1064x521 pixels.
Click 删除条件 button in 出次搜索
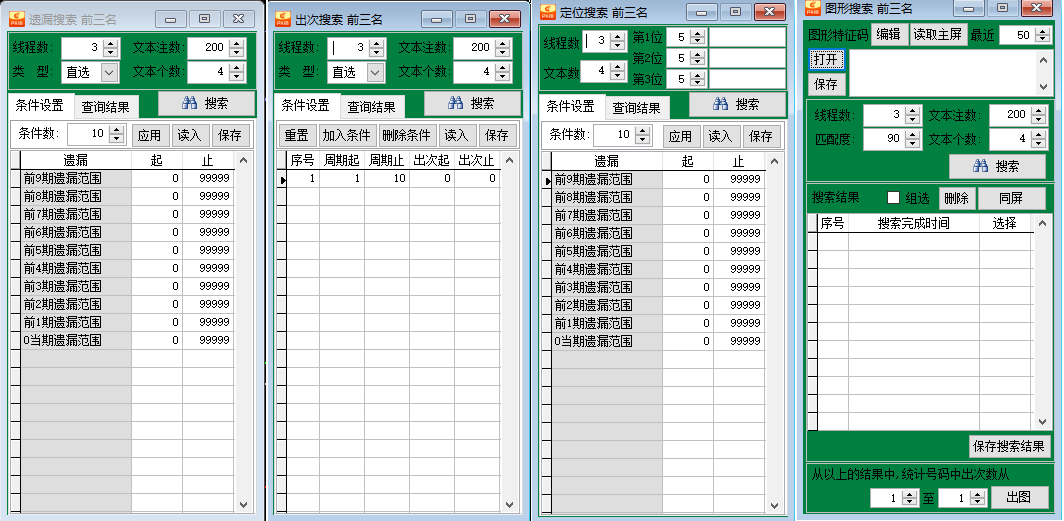tap(406, 135)
